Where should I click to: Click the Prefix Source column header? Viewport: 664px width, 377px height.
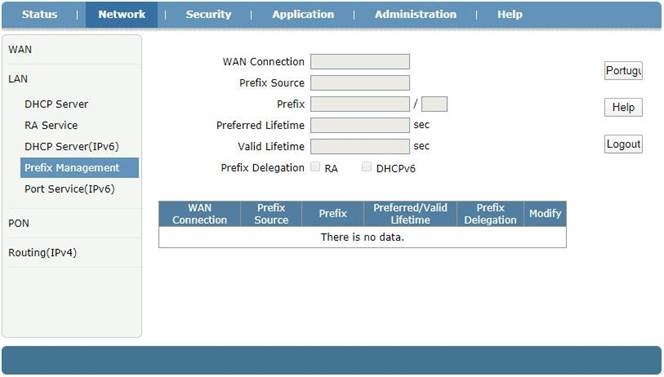click(x=271, y=214)
